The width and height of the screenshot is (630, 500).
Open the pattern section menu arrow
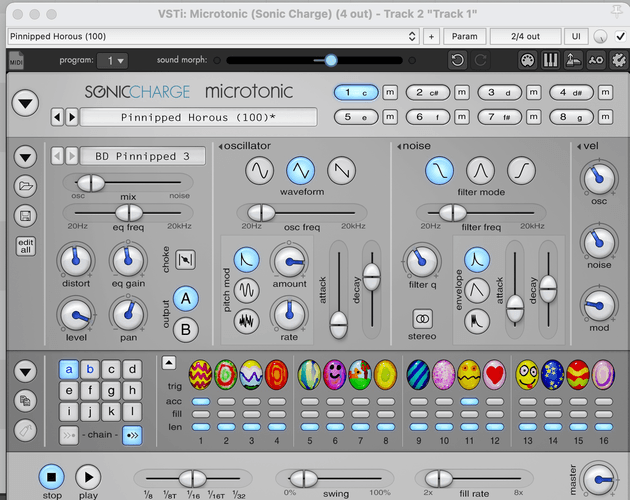pos(25,371)
